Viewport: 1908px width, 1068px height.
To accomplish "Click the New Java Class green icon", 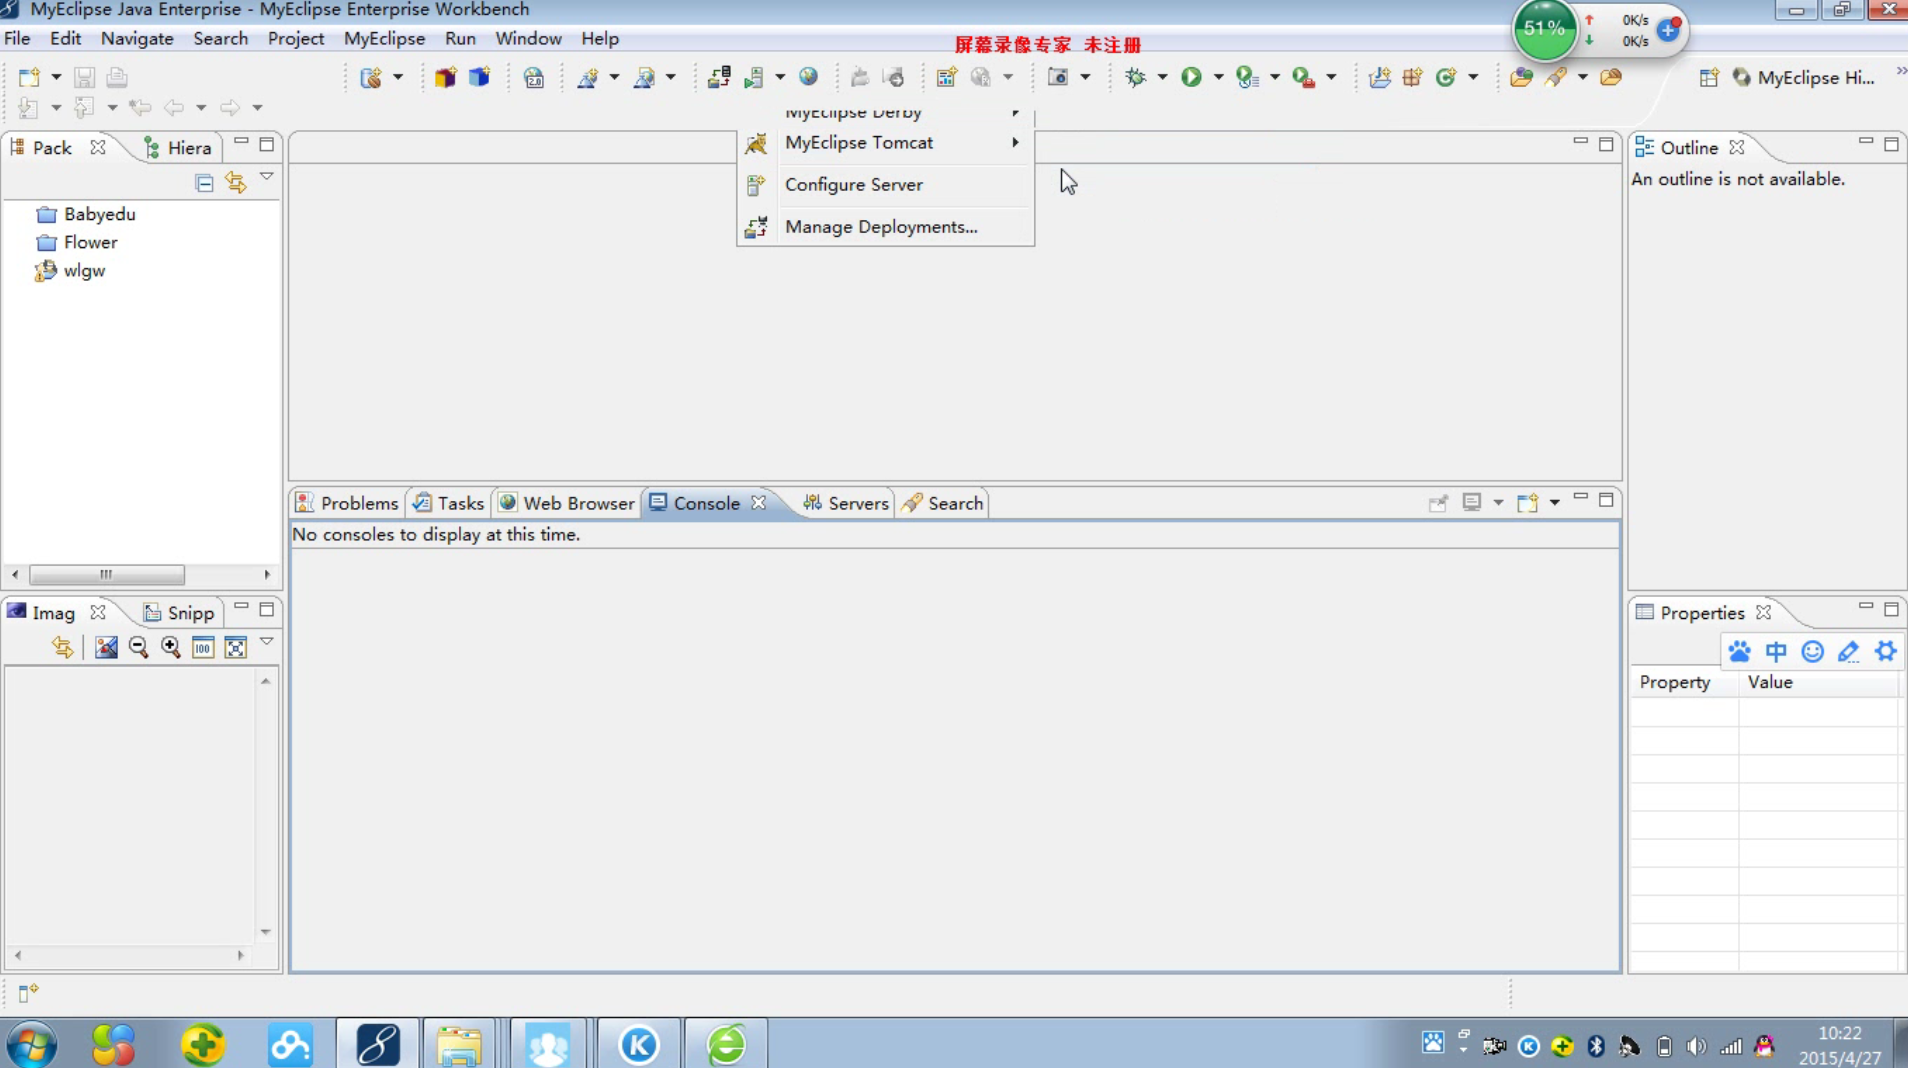I will click(1446, 77).
